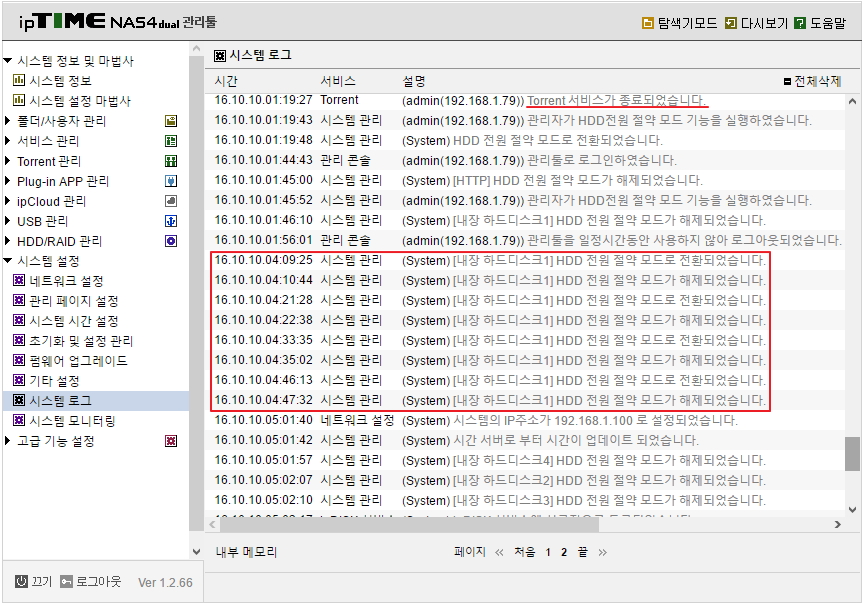Click the horizontal scrollbar right arrow
Image resolution: width=864 pixels, height=605 pixels.
(x=838, y=525)
